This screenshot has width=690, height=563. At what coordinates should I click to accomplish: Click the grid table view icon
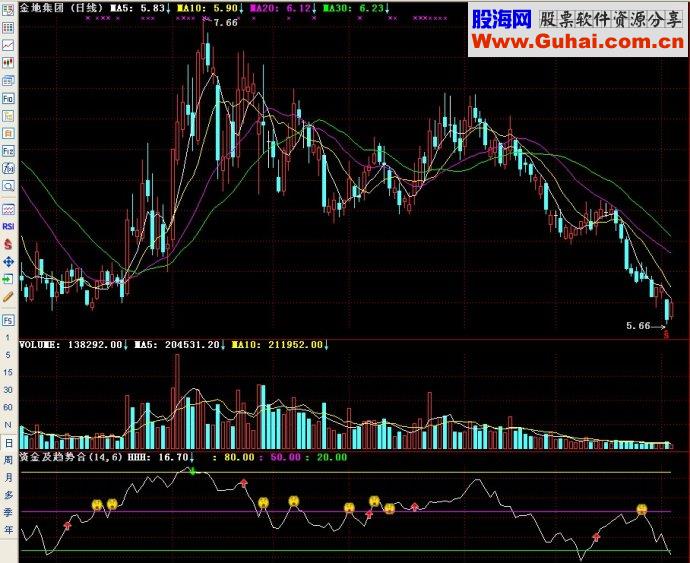click(8, 28)
